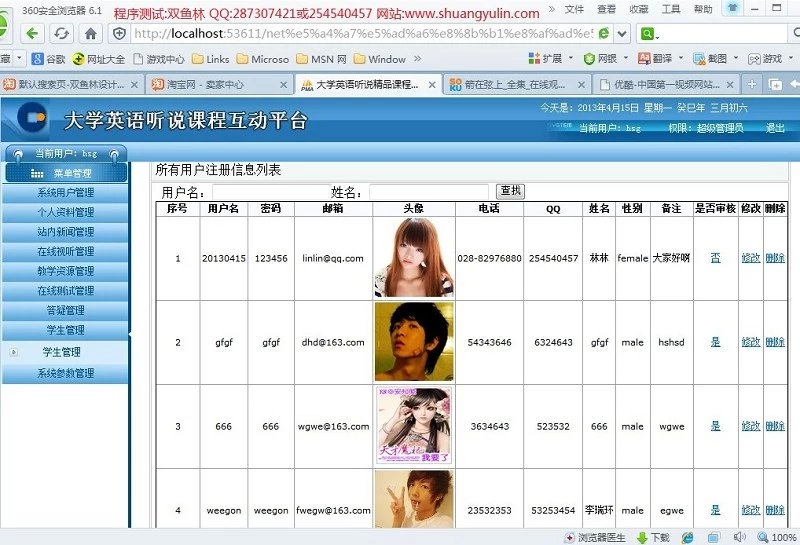Click the 姓名 search input field
The width and height of the screenshot is (800, 545).
pos(429,192)
